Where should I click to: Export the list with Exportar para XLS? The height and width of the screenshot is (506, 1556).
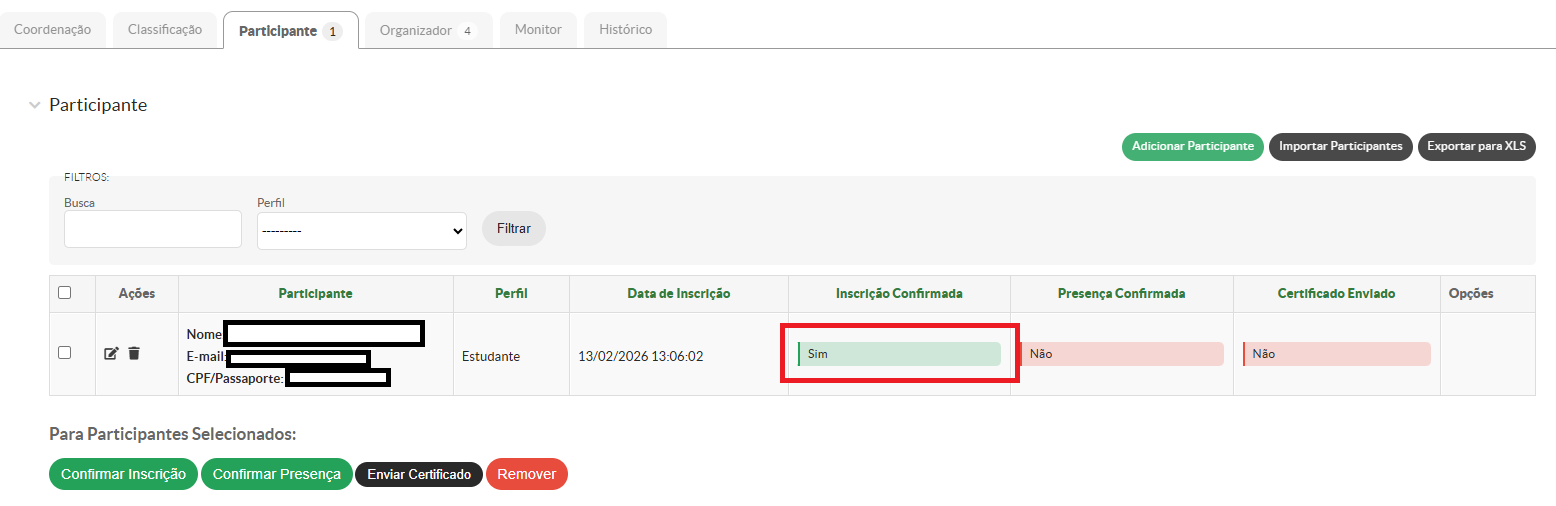[x=1476, y=146]
